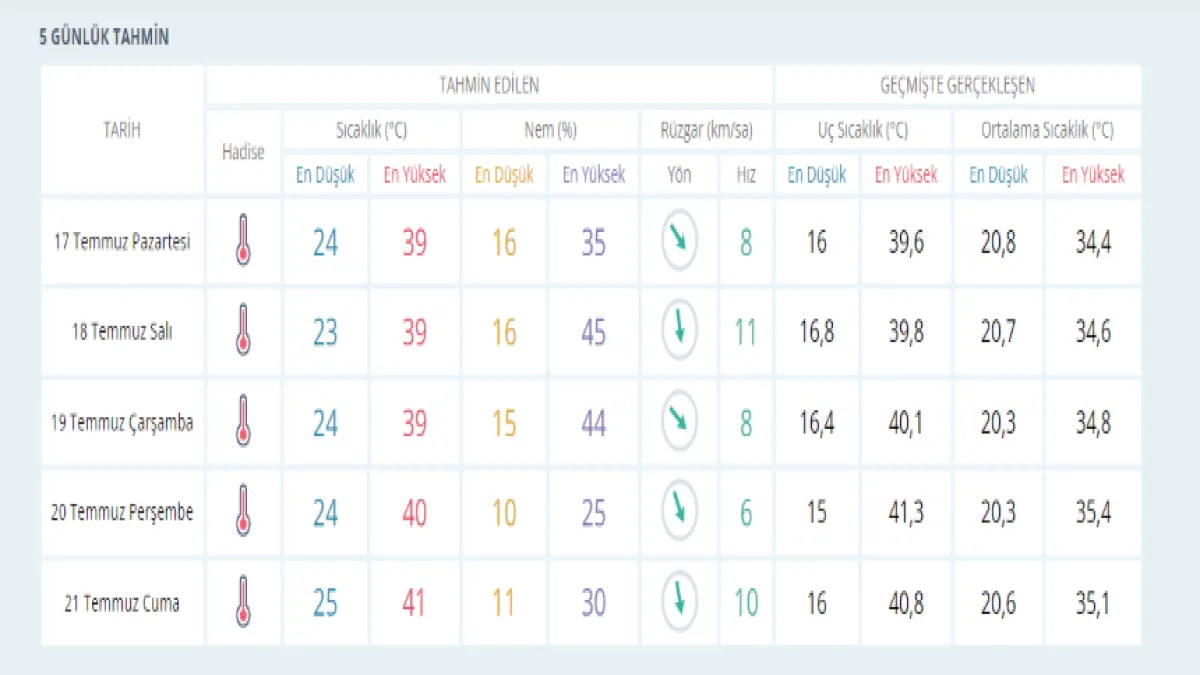
Task: Click the TAHMİN EDİLEN header
Action: (x=489, y=86)
